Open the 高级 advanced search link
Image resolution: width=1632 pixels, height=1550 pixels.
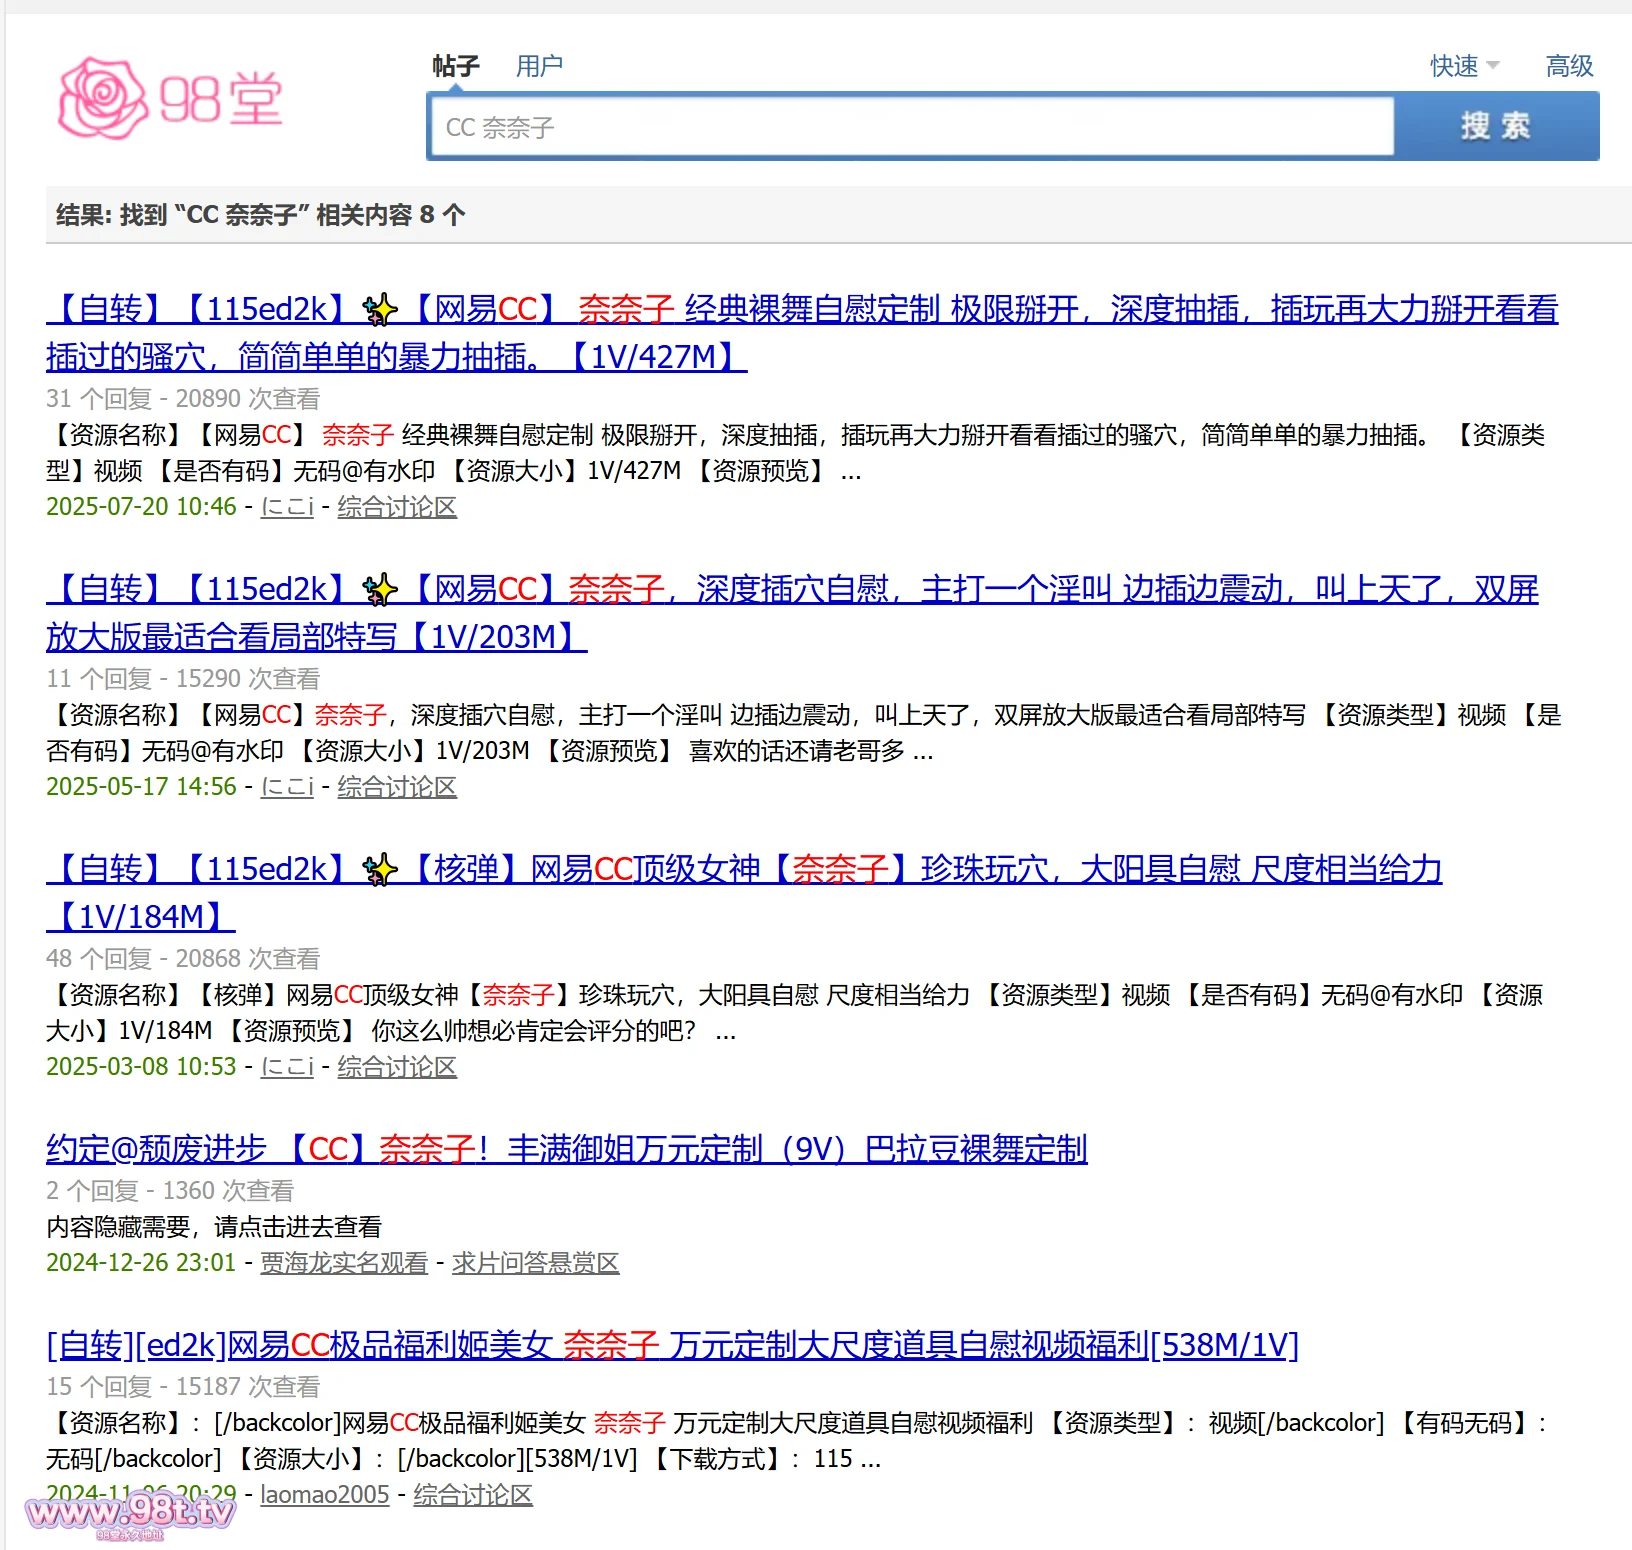(x=1569, y=66)
